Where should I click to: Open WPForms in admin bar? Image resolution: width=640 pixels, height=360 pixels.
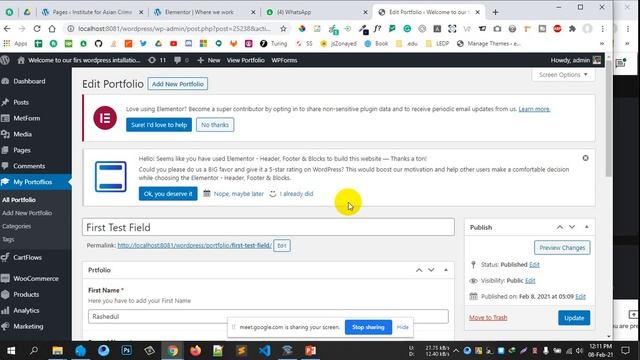point(284,60)
